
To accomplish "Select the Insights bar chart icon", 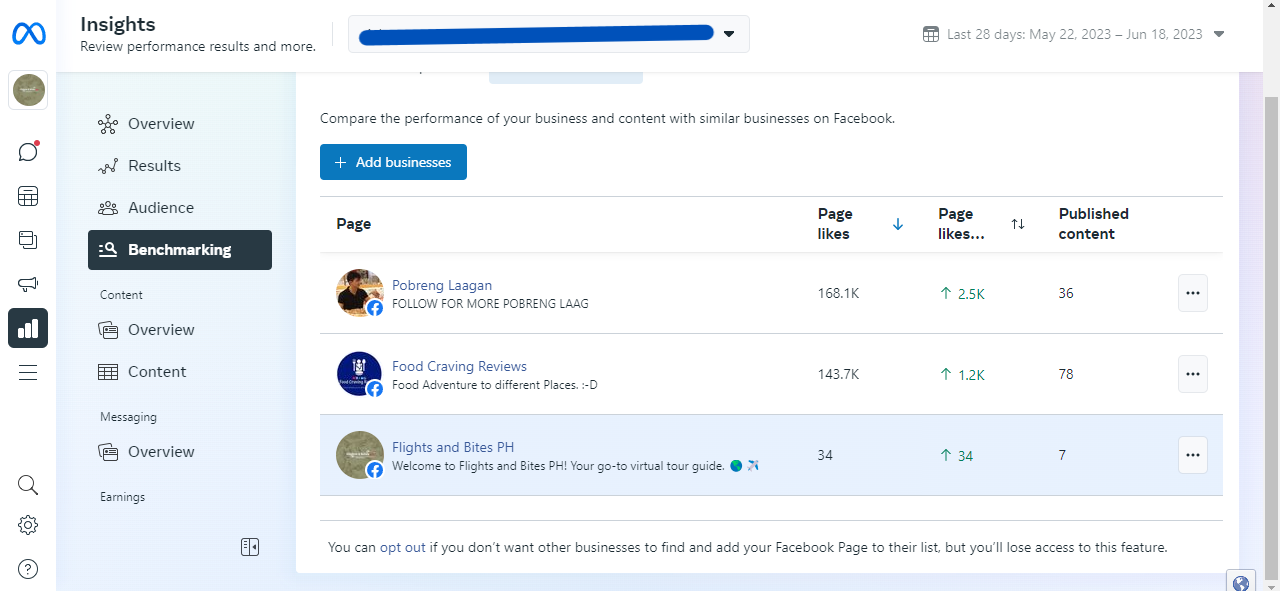I will [x=28, y=328].
